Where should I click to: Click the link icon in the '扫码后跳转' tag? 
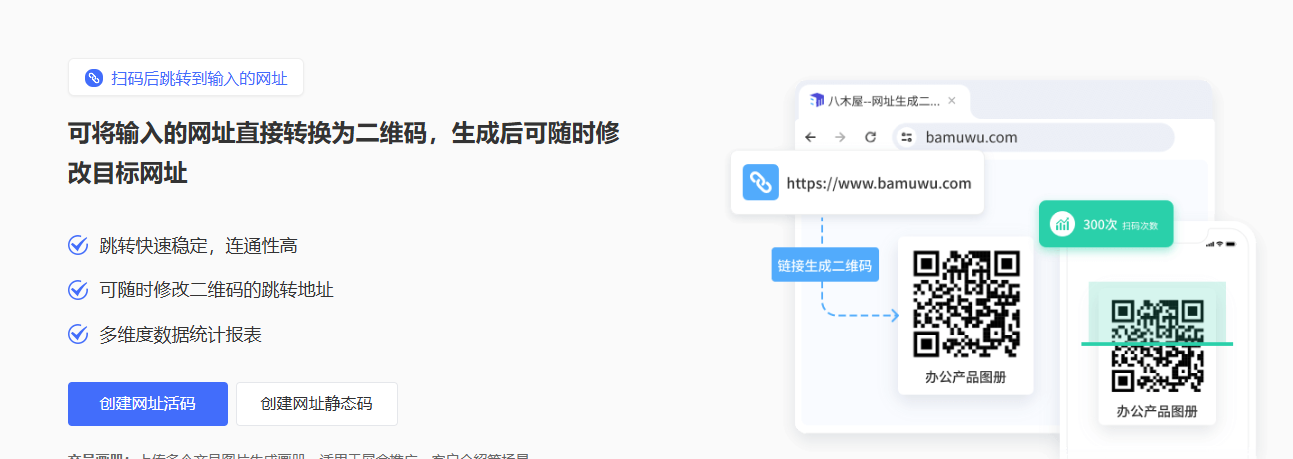click(94, 78)
